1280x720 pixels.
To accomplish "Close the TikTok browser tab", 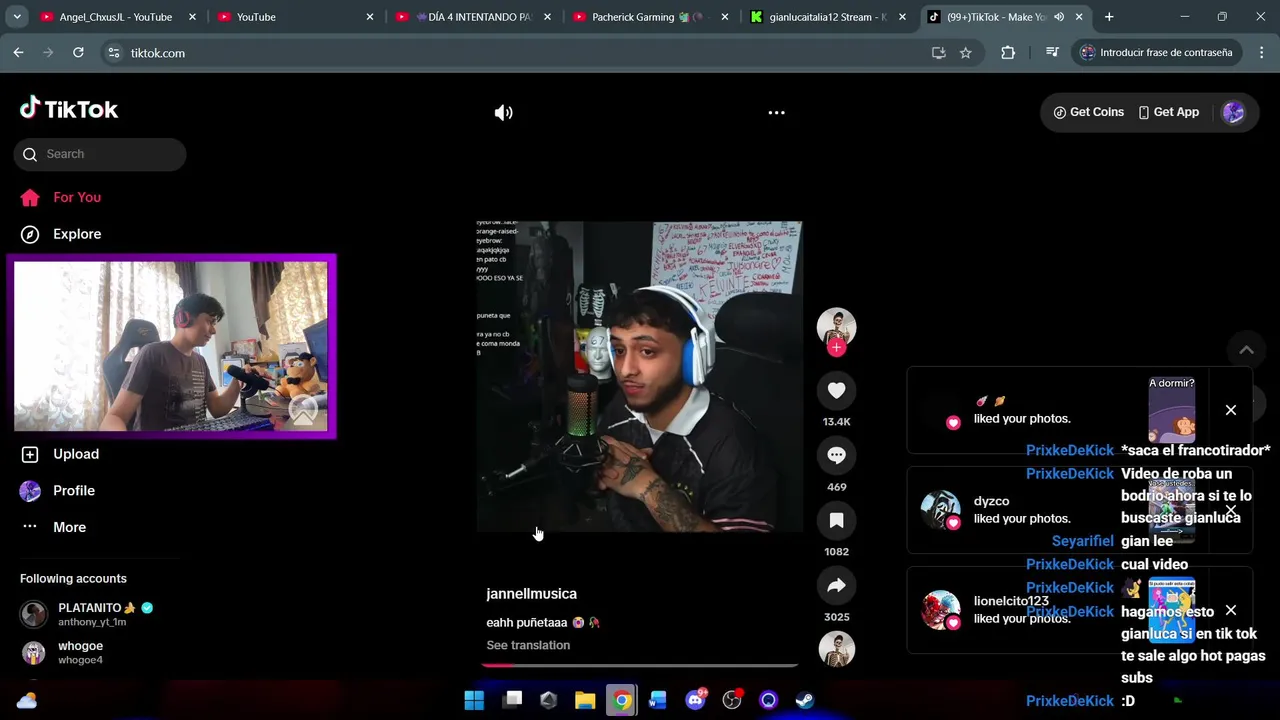I will tap(1079, 17).
